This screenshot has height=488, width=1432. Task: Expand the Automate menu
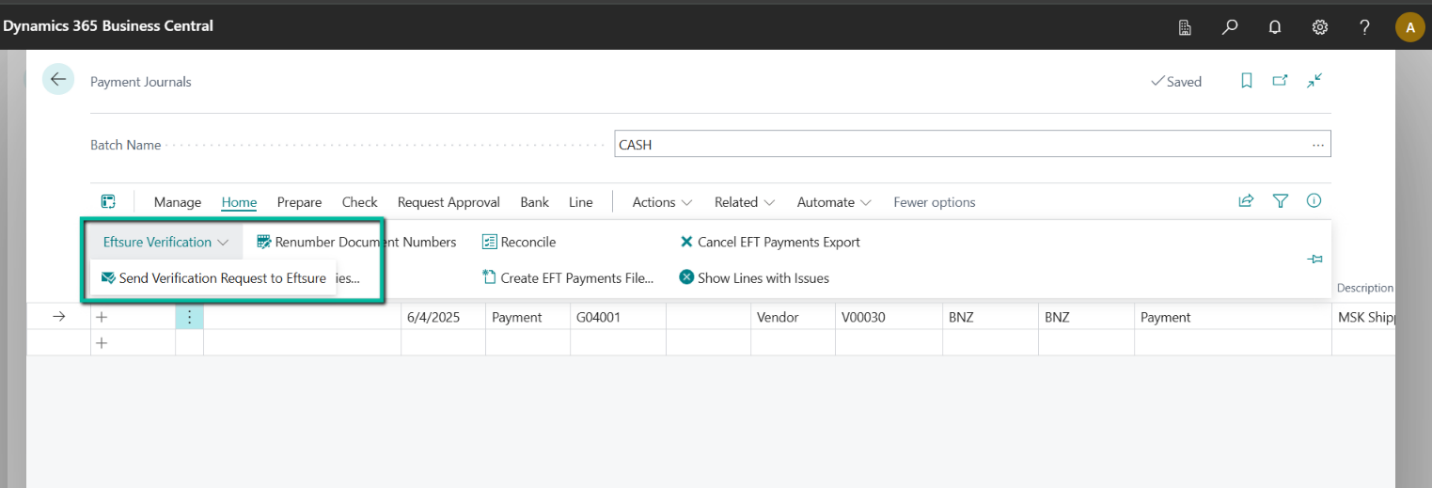834,202
